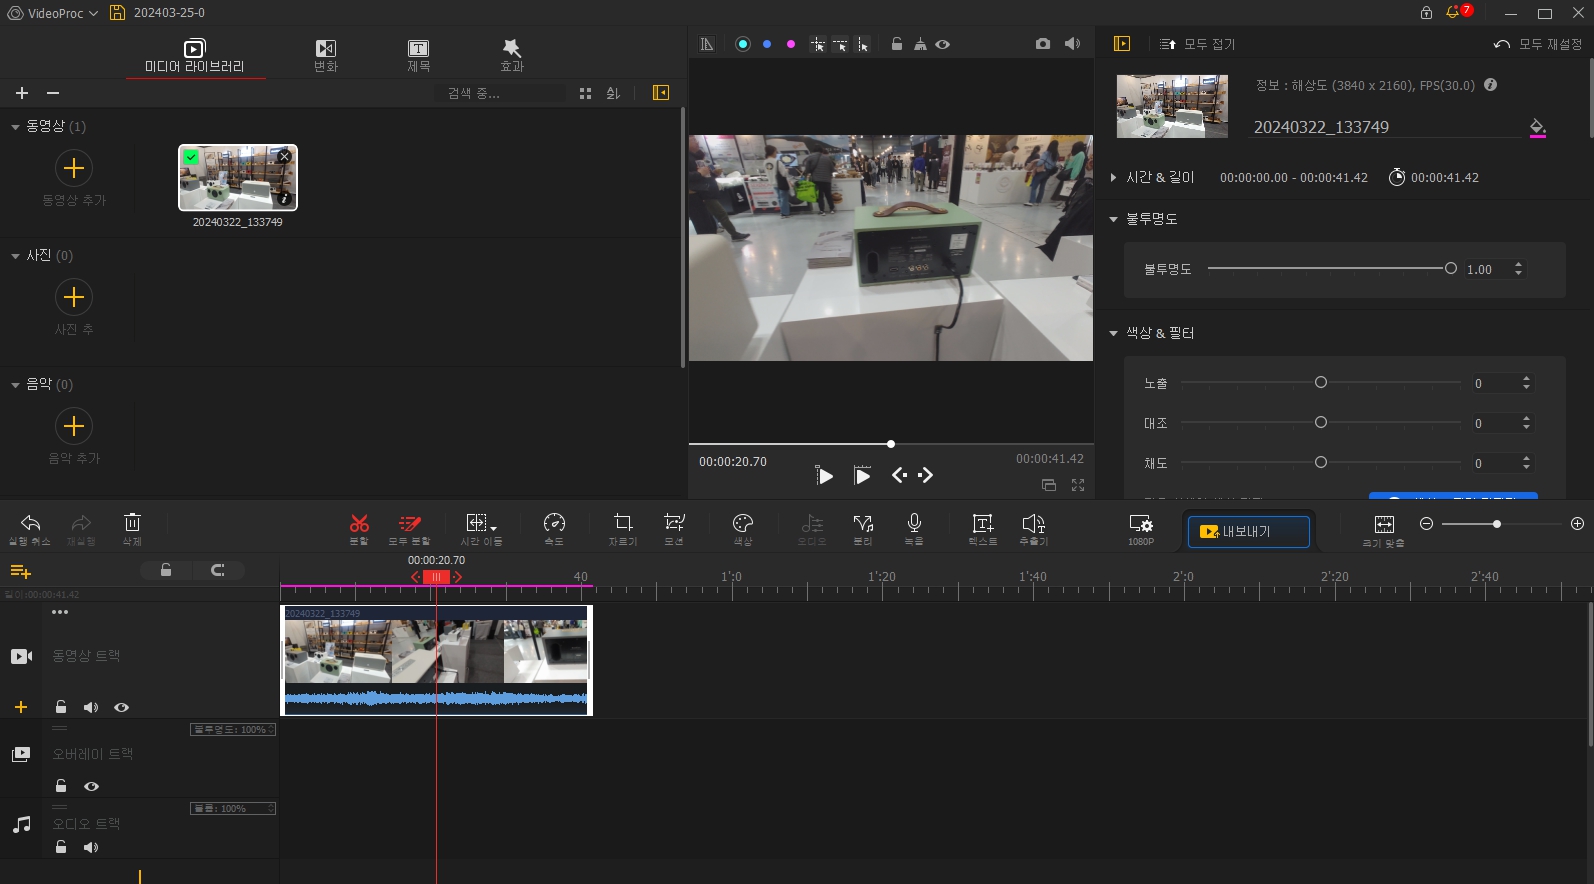Add text with the 텍스트 tool
This screenshot has height=884, width=1594.
coord(982,527)
